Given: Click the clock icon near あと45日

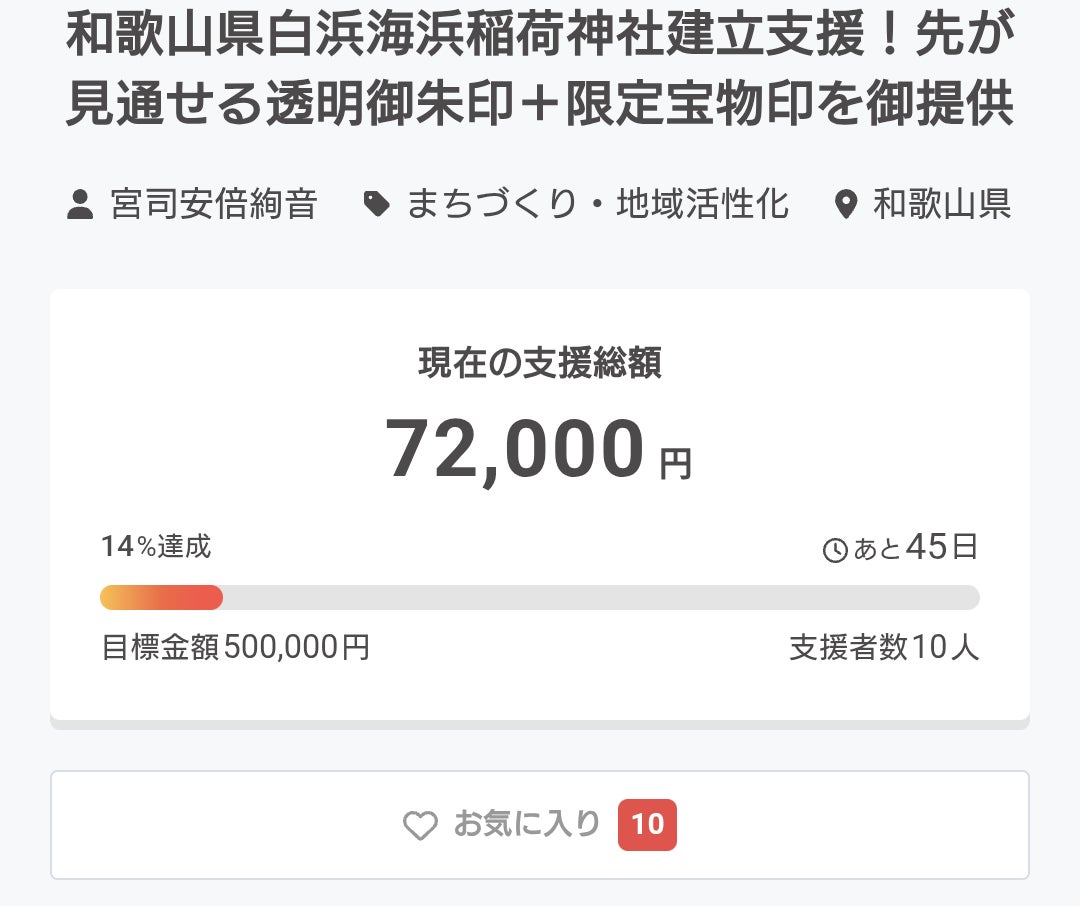Looking at the screenshot, I should click(x=834, y=550).
